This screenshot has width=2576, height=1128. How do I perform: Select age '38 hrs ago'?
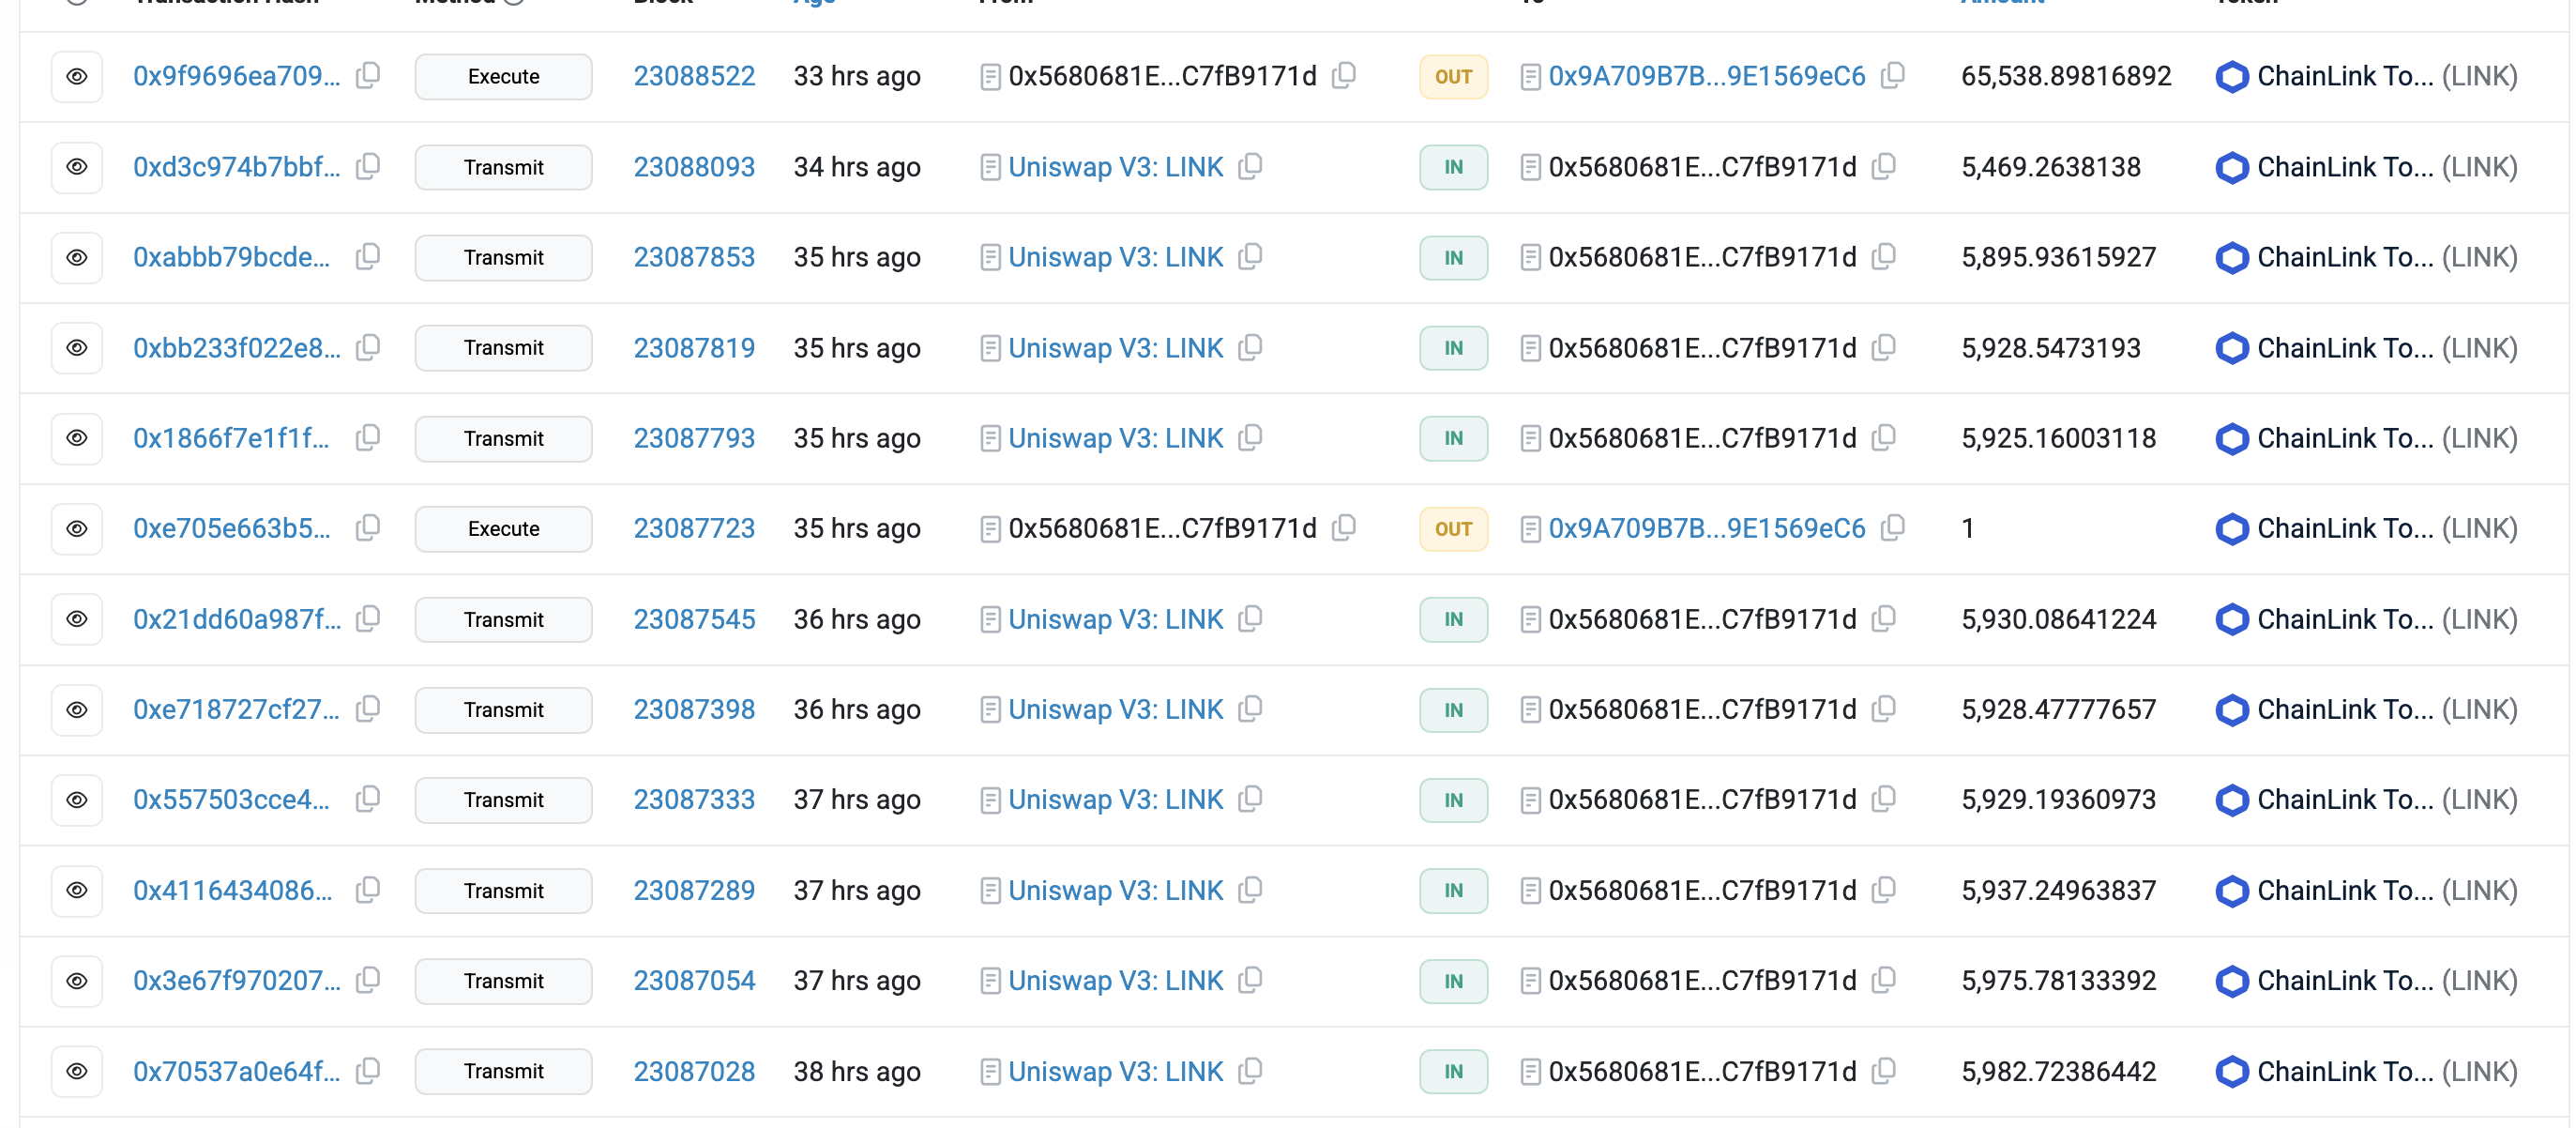tap(857, 1071)
